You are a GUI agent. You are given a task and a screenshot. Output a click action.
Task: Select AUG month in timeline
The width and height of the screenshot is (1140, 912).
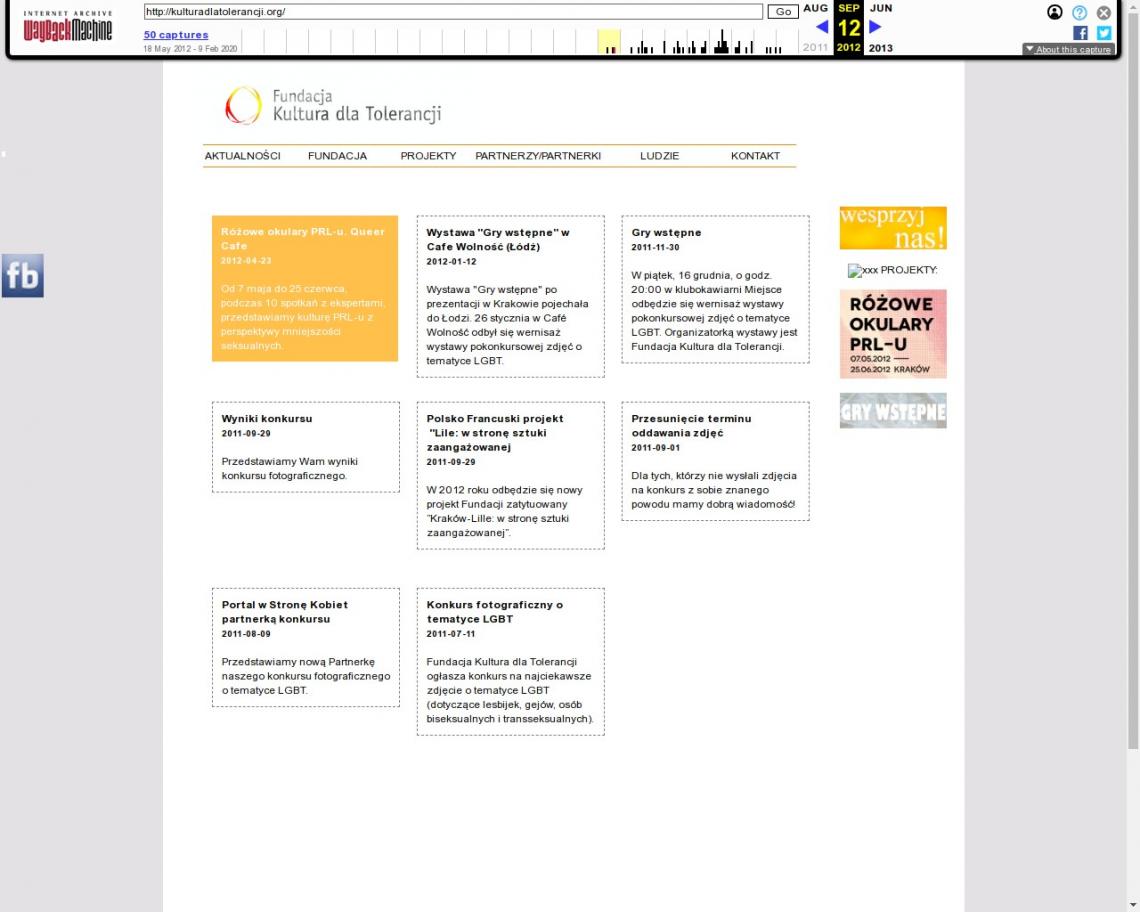point(815,8)
